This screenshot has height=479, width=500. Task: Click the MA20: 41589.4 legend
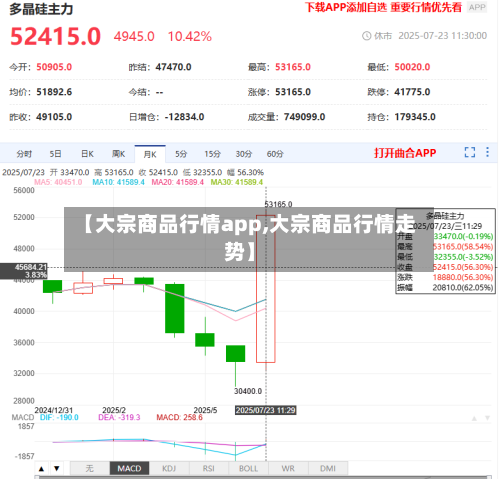(x=177, y=182)
